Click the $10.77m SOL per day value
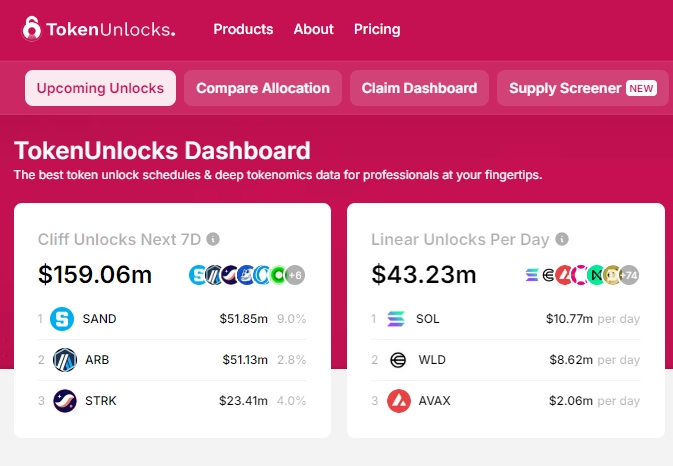This screenshot has width=673, height=466. 569,319
